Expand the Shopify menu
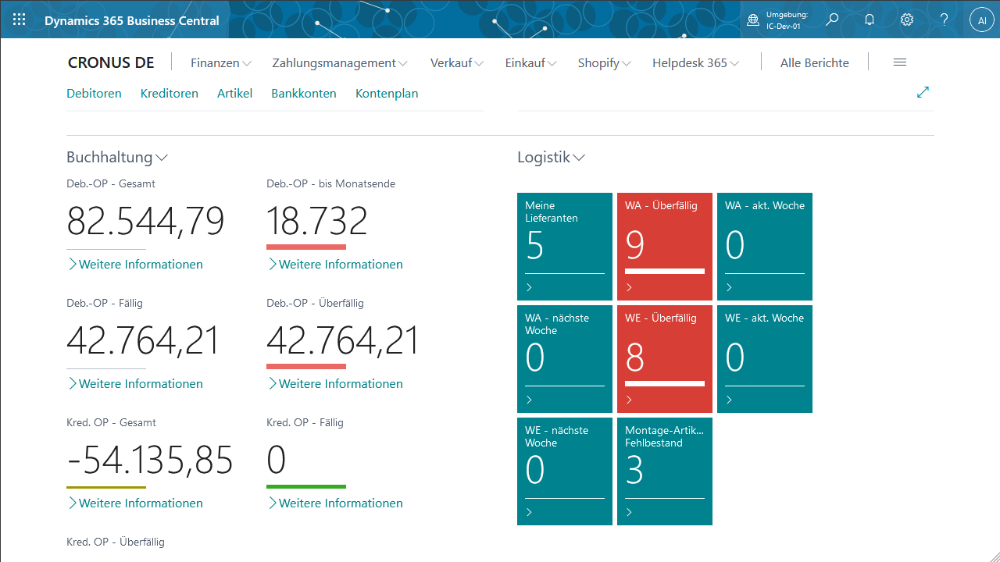Image resolution: width=1000 pixels, height=562 pixels. [604, 63]
